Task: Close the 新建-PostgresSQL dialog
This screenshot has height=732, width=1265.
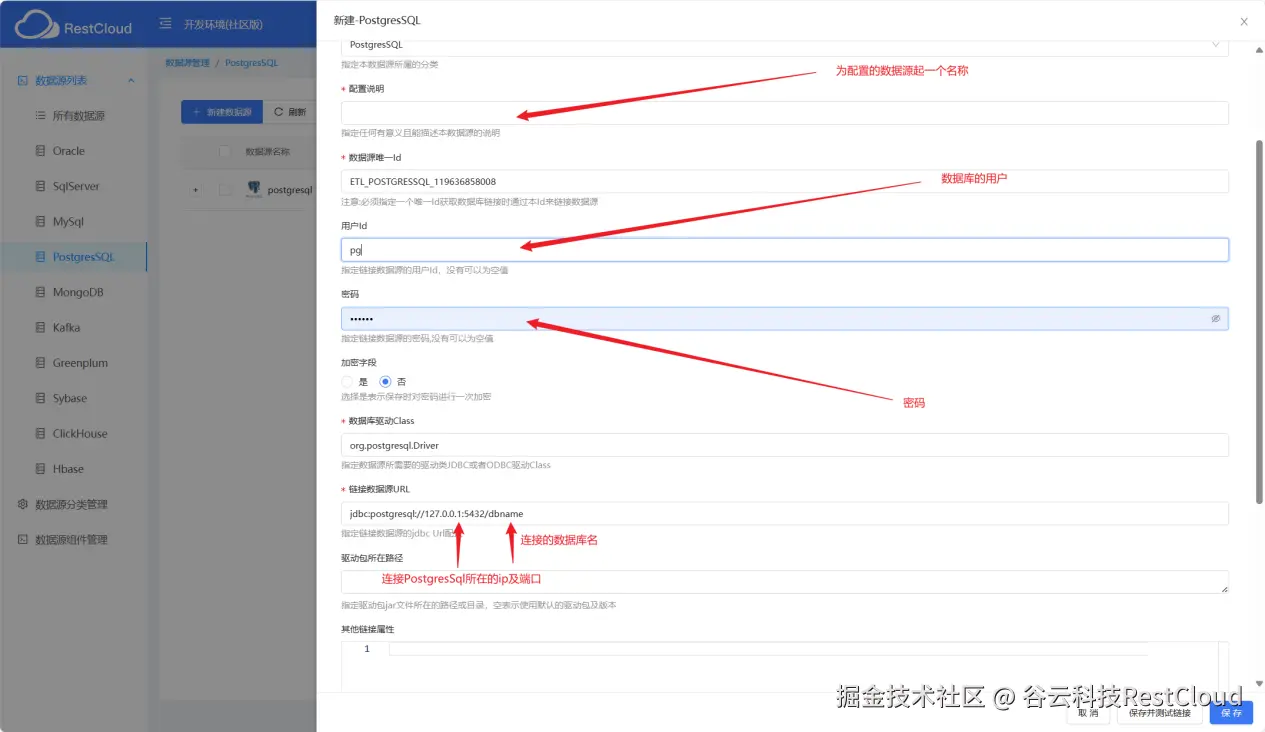Action: coord(1244,21)
